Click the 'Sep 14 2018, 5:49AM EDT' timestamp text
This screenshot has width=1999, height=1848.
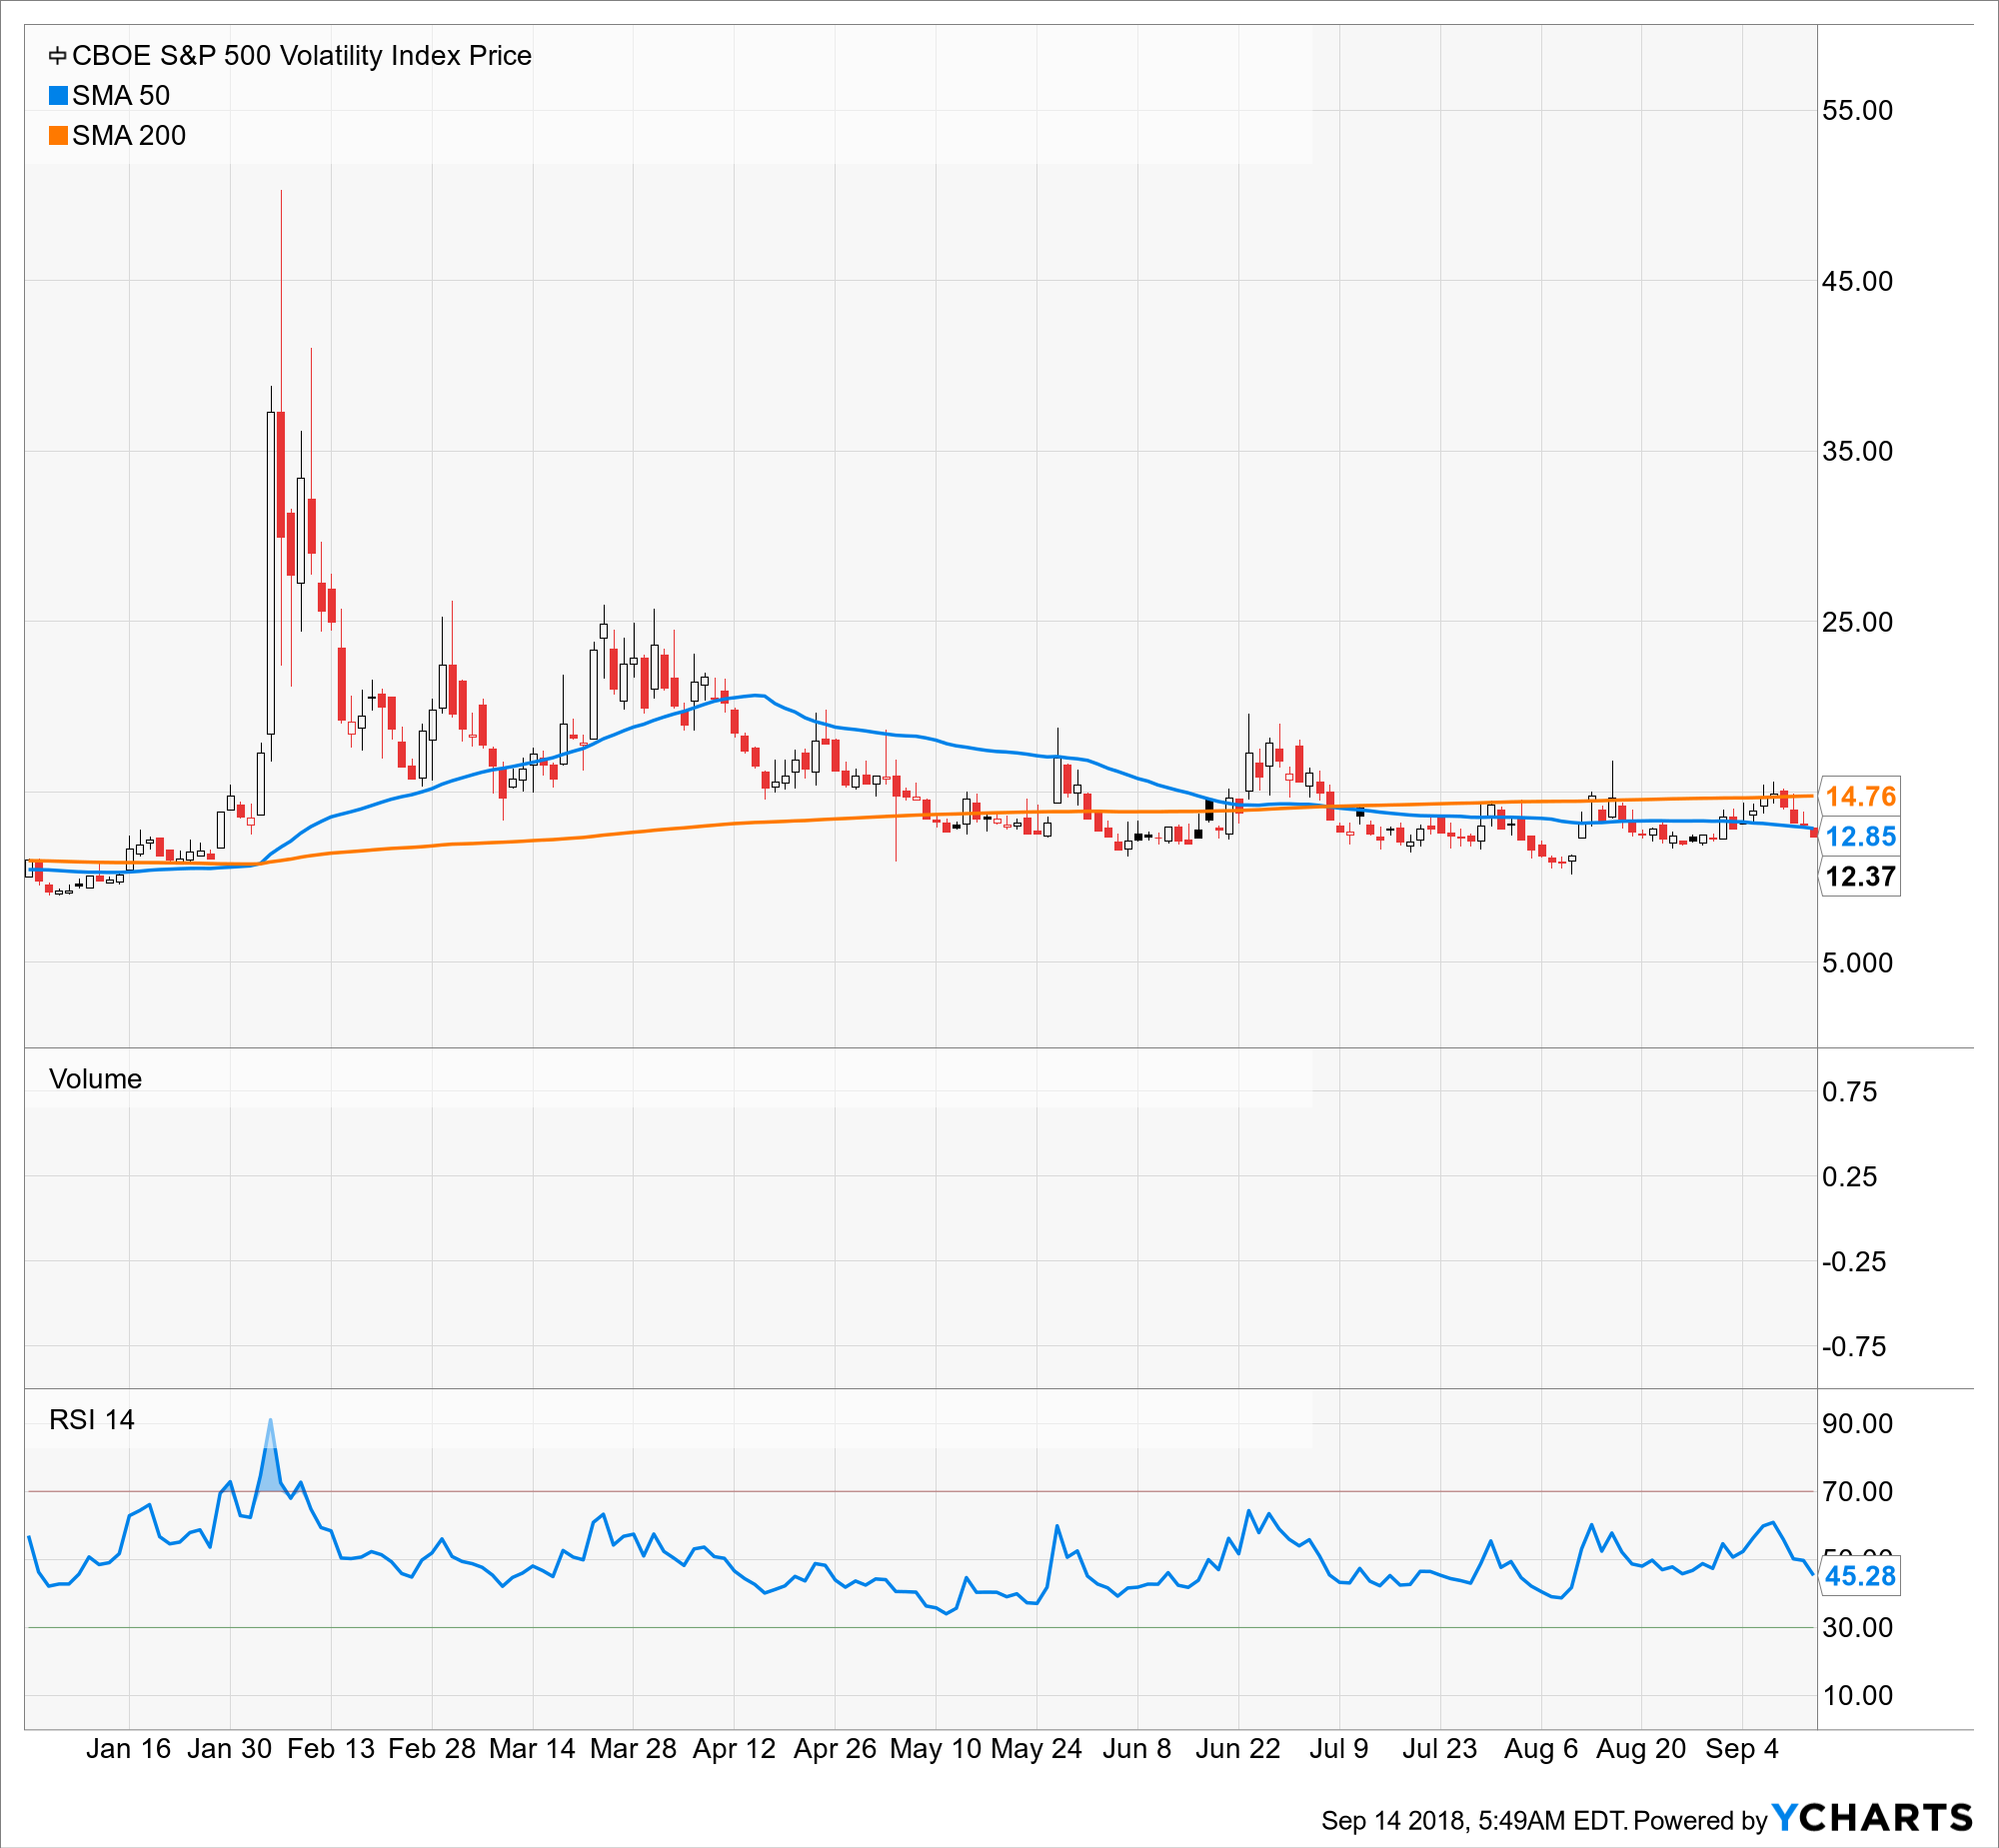(x=1475, y=1821)
